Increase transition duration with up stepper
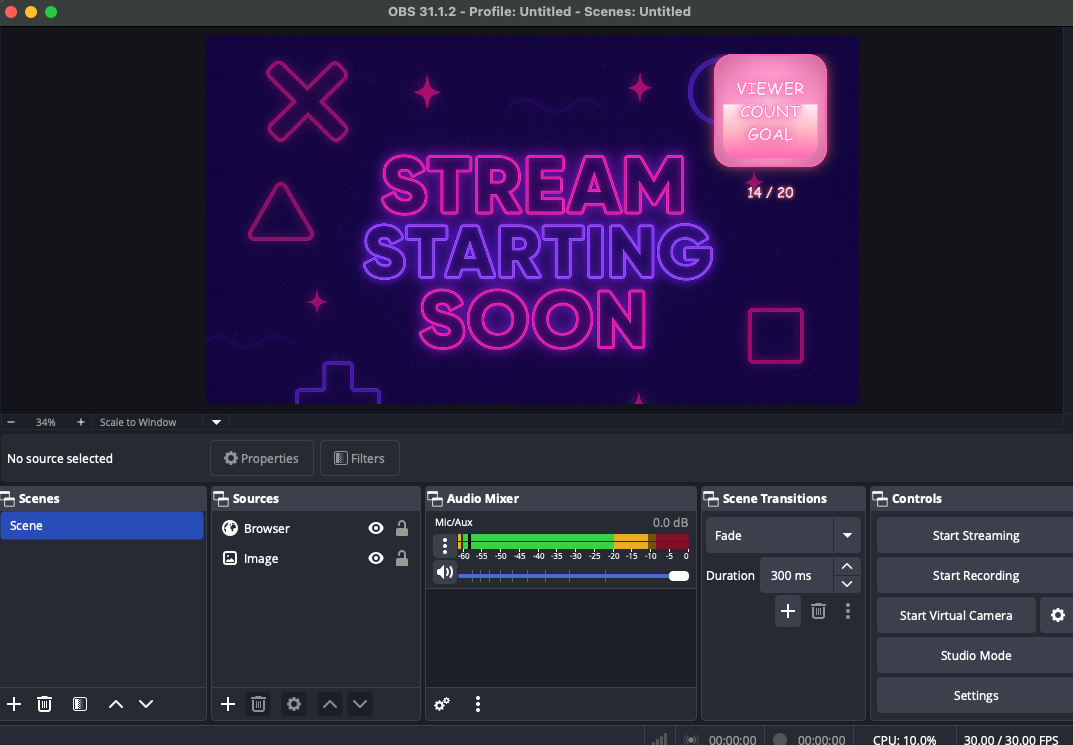1073x745 pixels. 846,567
